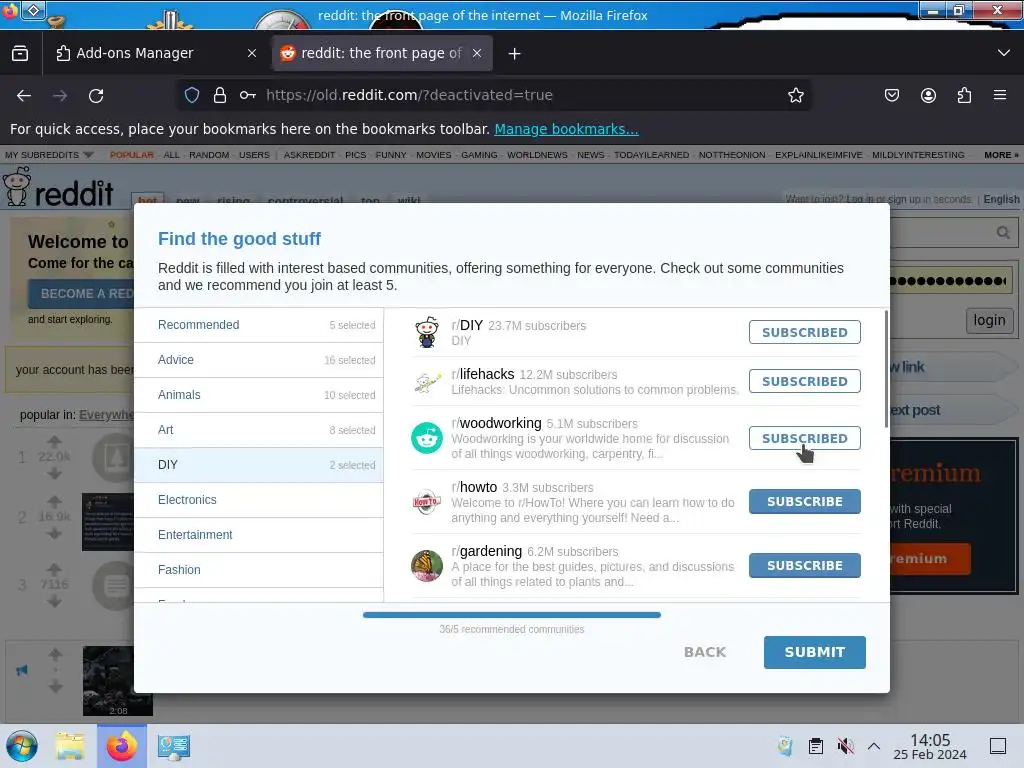The width and height of the screenshot is (1024, 768).
Task: Click the recommended communities progress bar
Action: (512, 615)
